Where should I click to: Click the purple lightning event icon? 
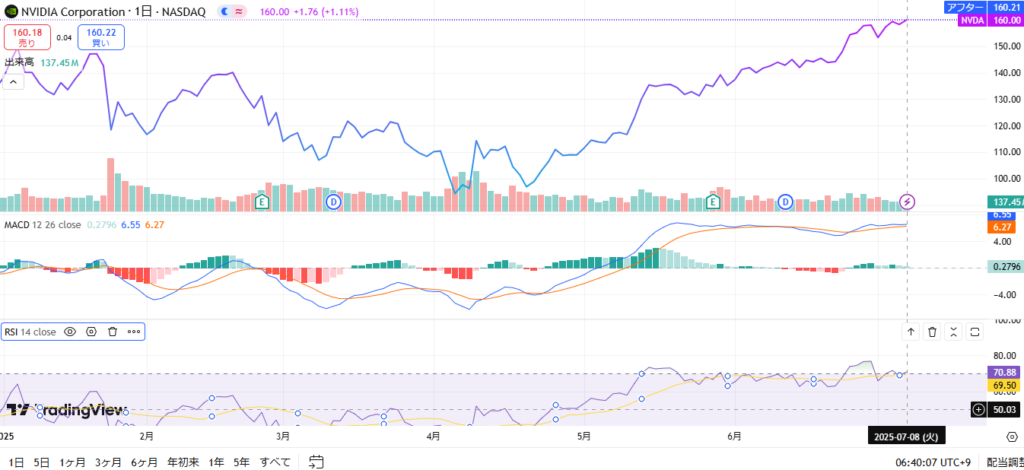point(907,201)
